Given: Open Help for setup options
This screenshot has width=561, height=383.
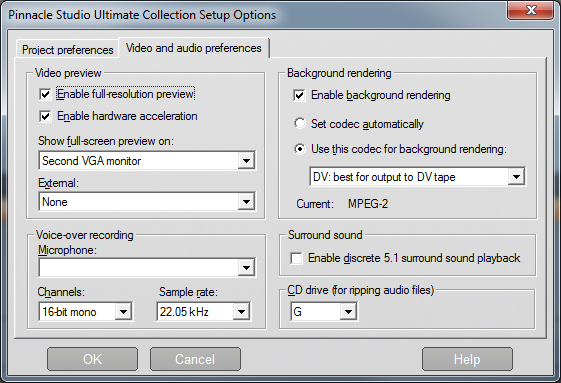Looking at the screenshot, I should [x=467, y=359].
